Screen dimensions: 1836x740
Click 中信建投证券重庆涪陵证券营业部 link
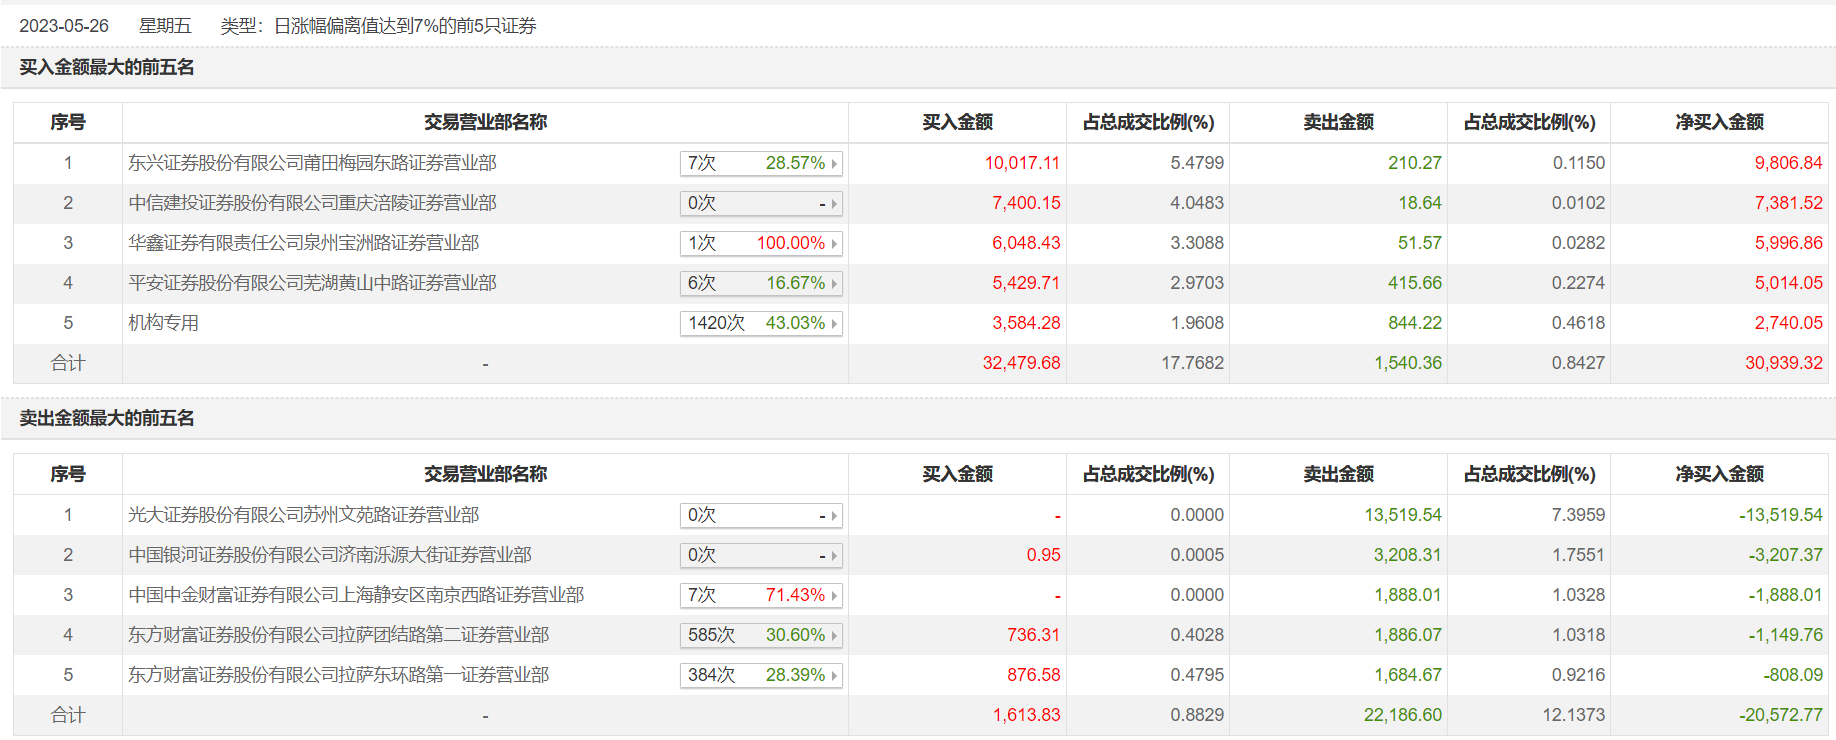point(312,203)
